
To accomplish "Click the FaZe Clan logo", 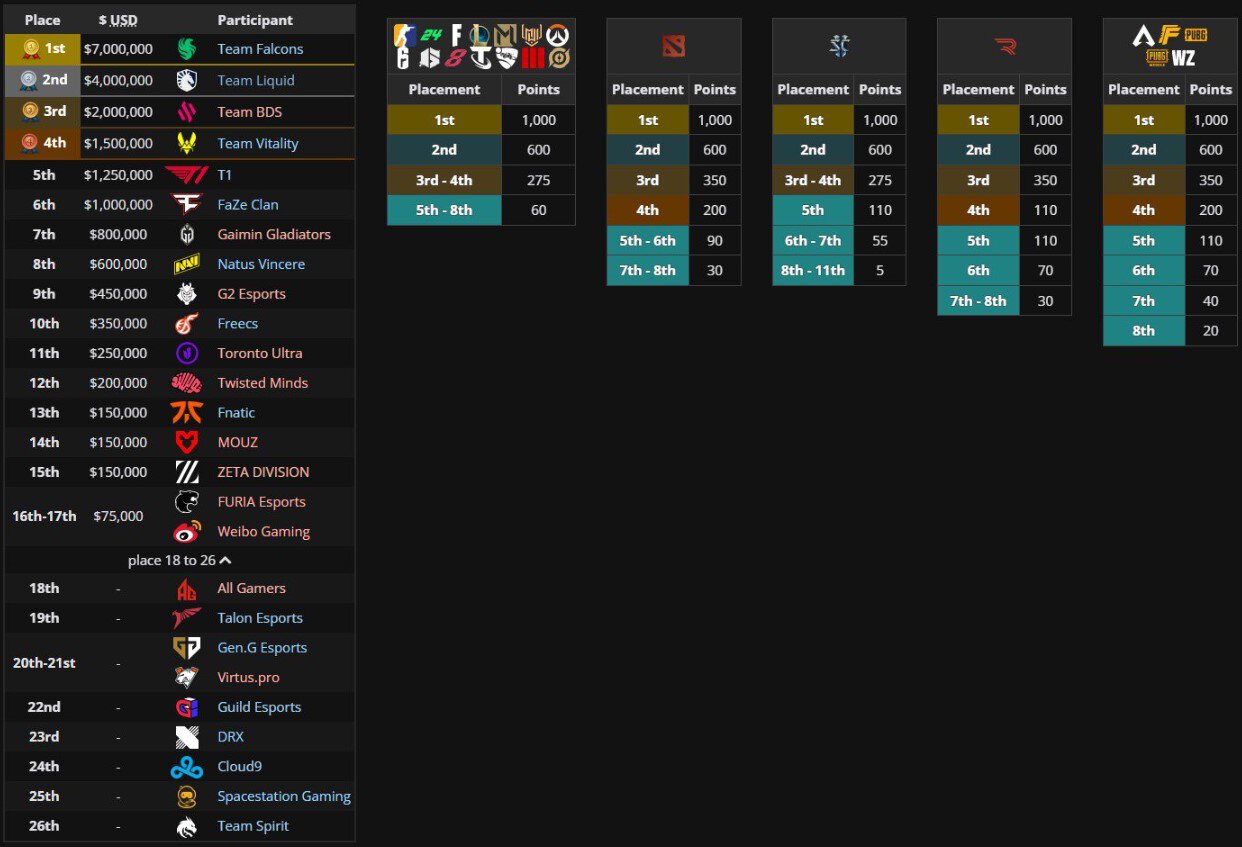I will (187, 204).
